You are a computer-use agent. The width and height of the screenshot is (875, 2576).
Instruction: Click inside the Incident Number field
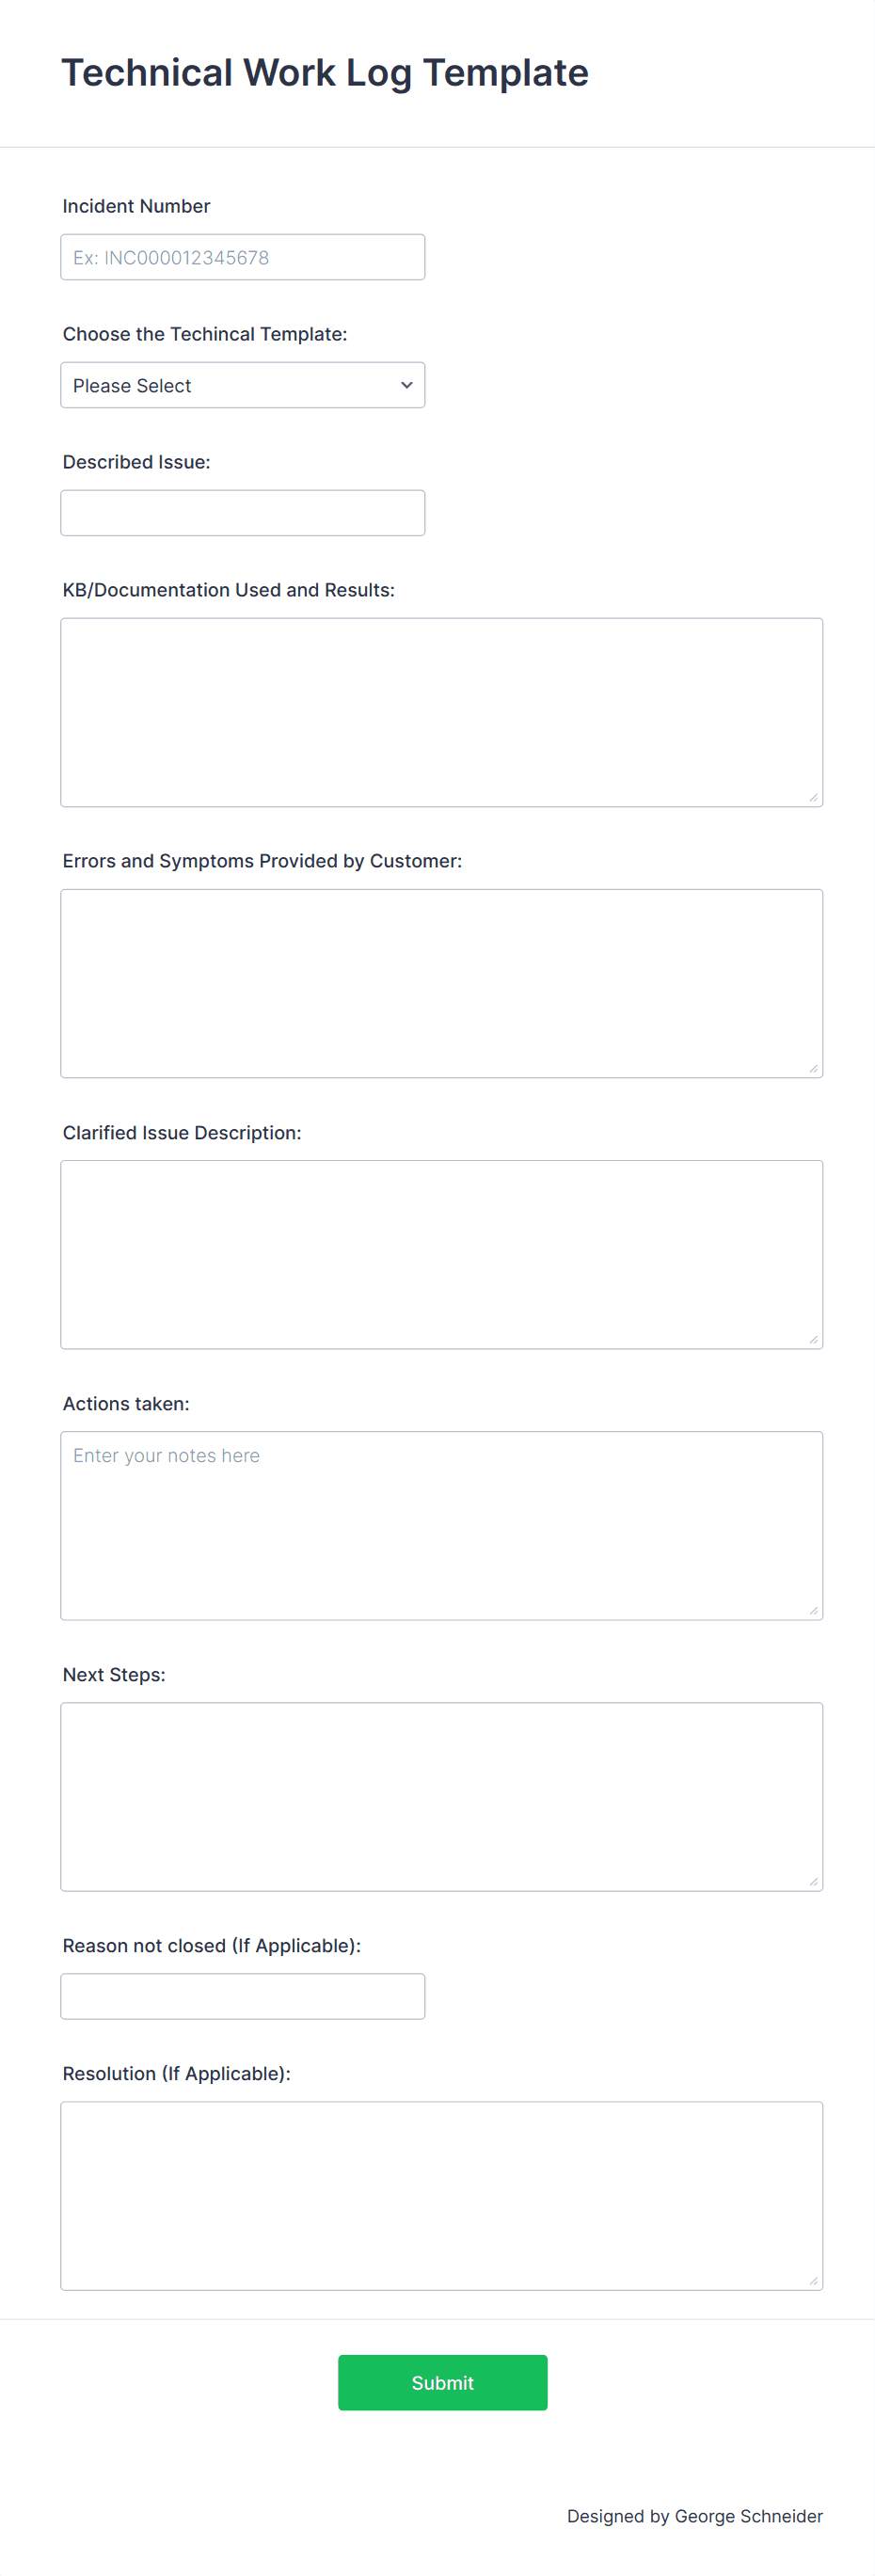coord(242,256)
